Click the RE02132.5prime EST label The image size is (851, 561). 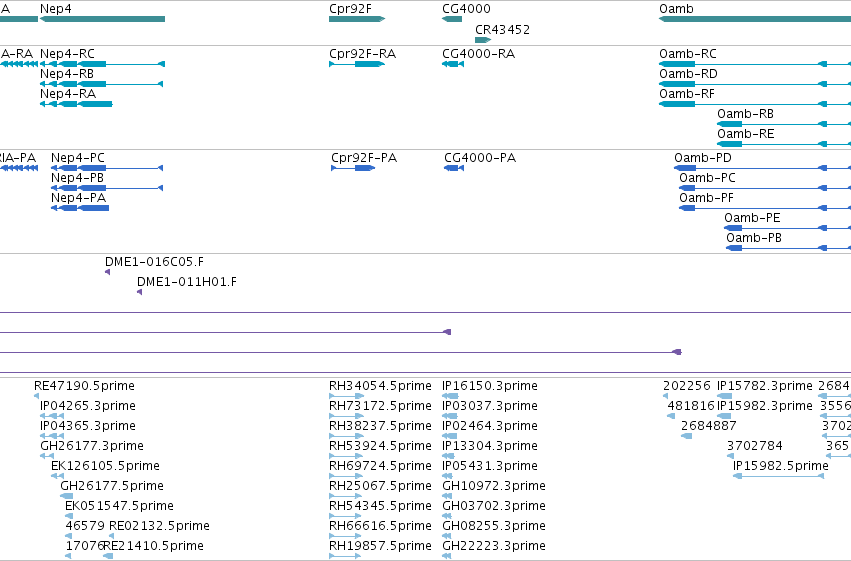159,526
